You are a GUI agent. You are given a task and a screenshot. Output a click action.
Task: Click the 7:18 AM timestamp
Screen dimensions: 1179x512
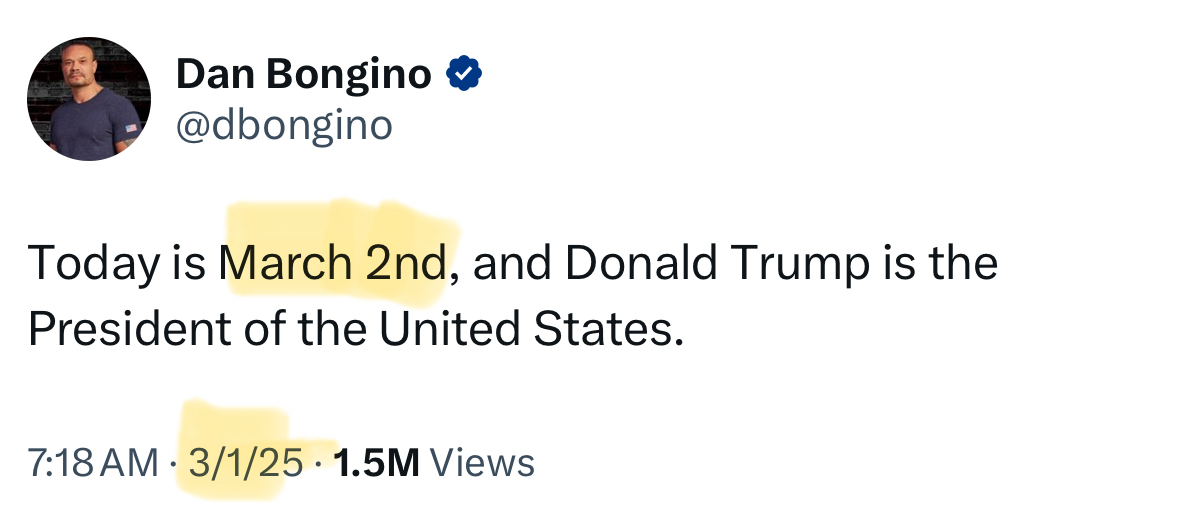tap(93, 463)
